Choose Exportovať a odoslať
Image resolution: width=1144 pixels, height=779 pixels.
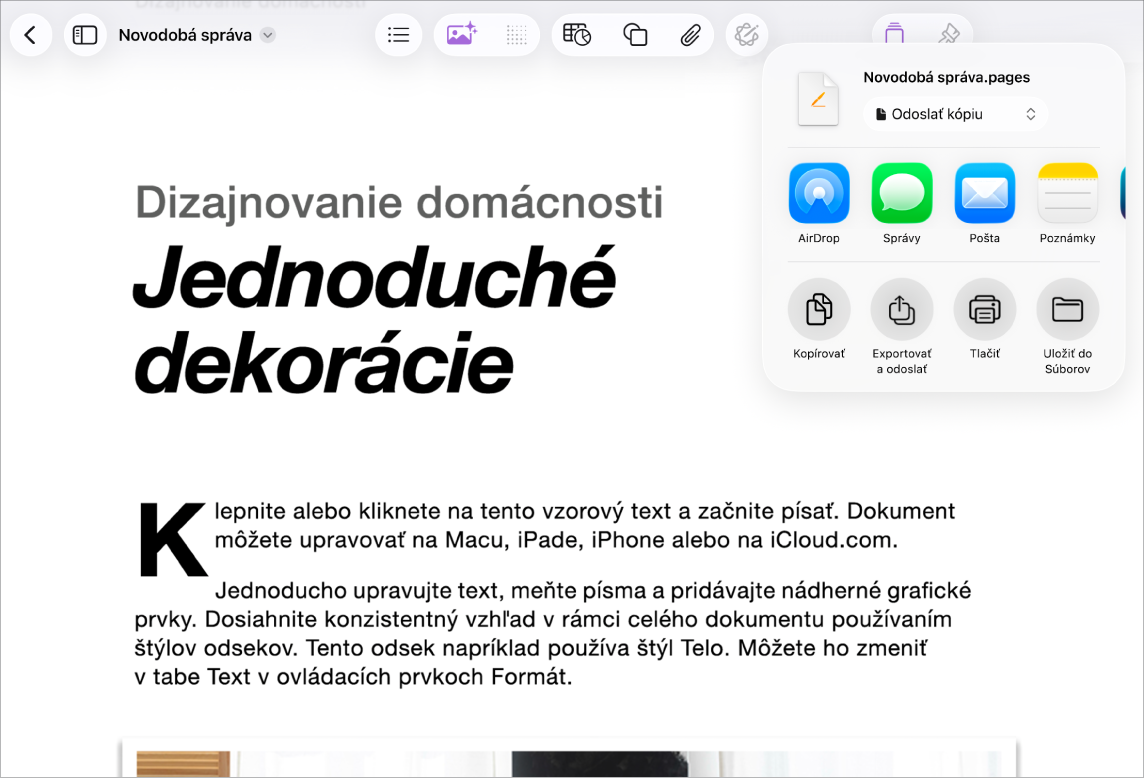[902, 326]
